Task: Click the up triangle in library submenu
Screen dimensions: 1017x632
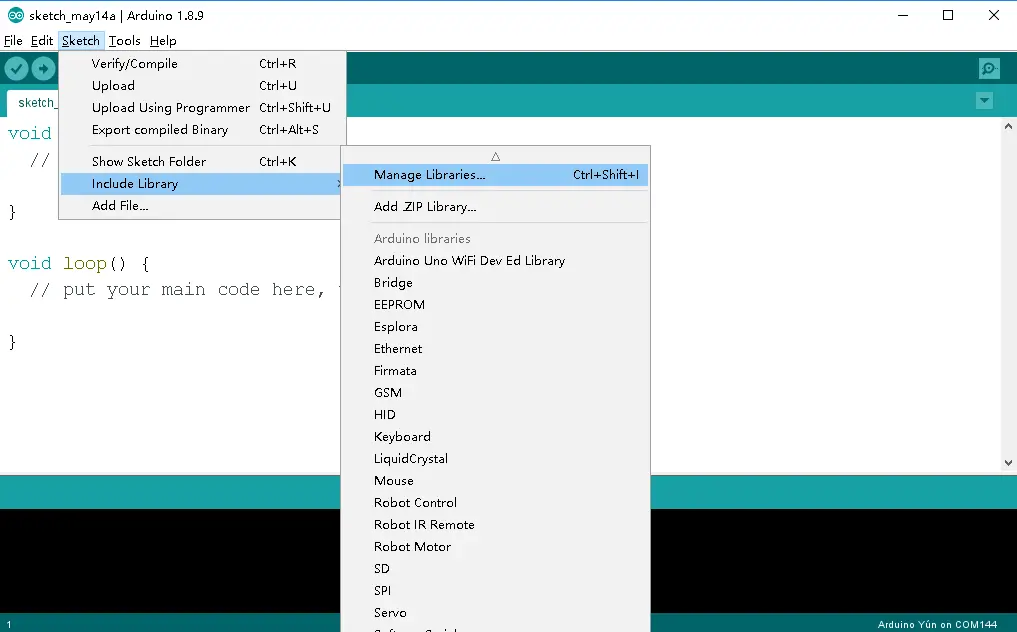Action: pyautogui.click(x=496, y=156)
